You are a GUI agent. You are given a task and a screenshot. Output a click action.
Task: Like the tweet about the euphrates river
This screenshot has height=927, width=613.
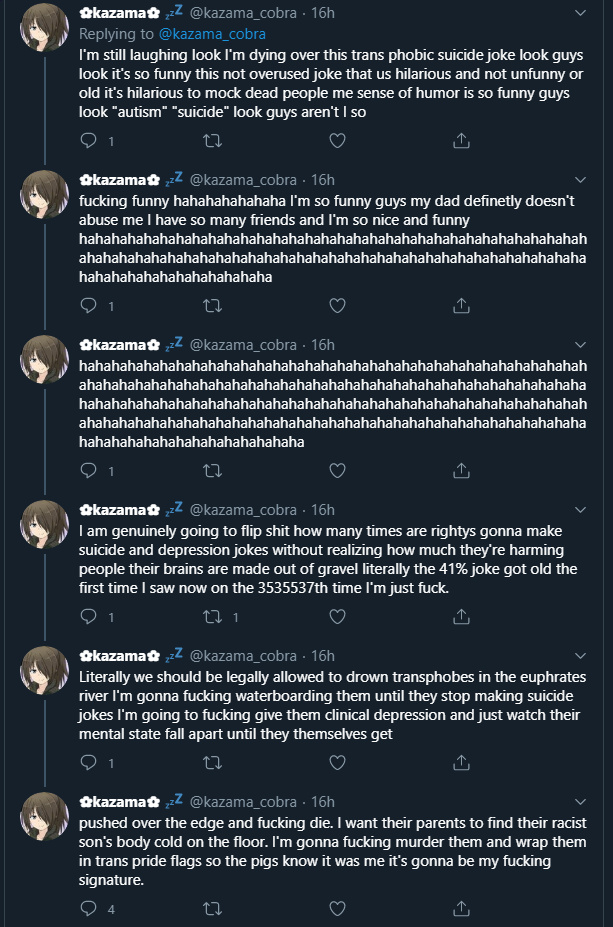pos(337,763)
